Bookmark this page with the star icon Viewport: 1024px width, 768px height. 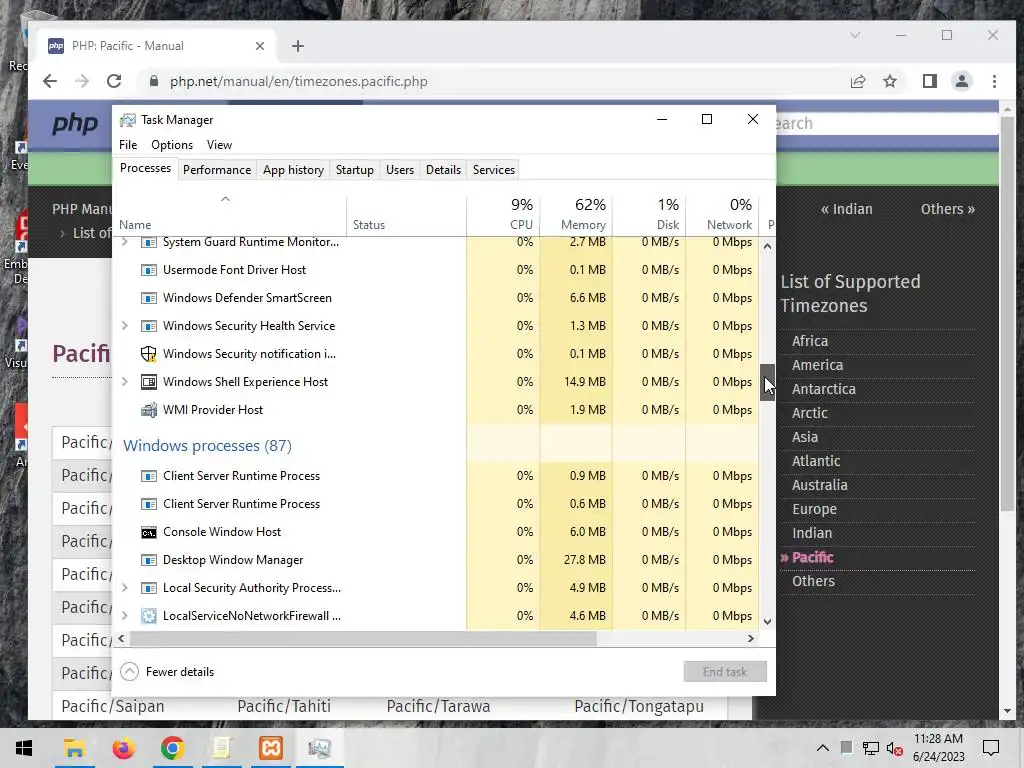(889, 81)
